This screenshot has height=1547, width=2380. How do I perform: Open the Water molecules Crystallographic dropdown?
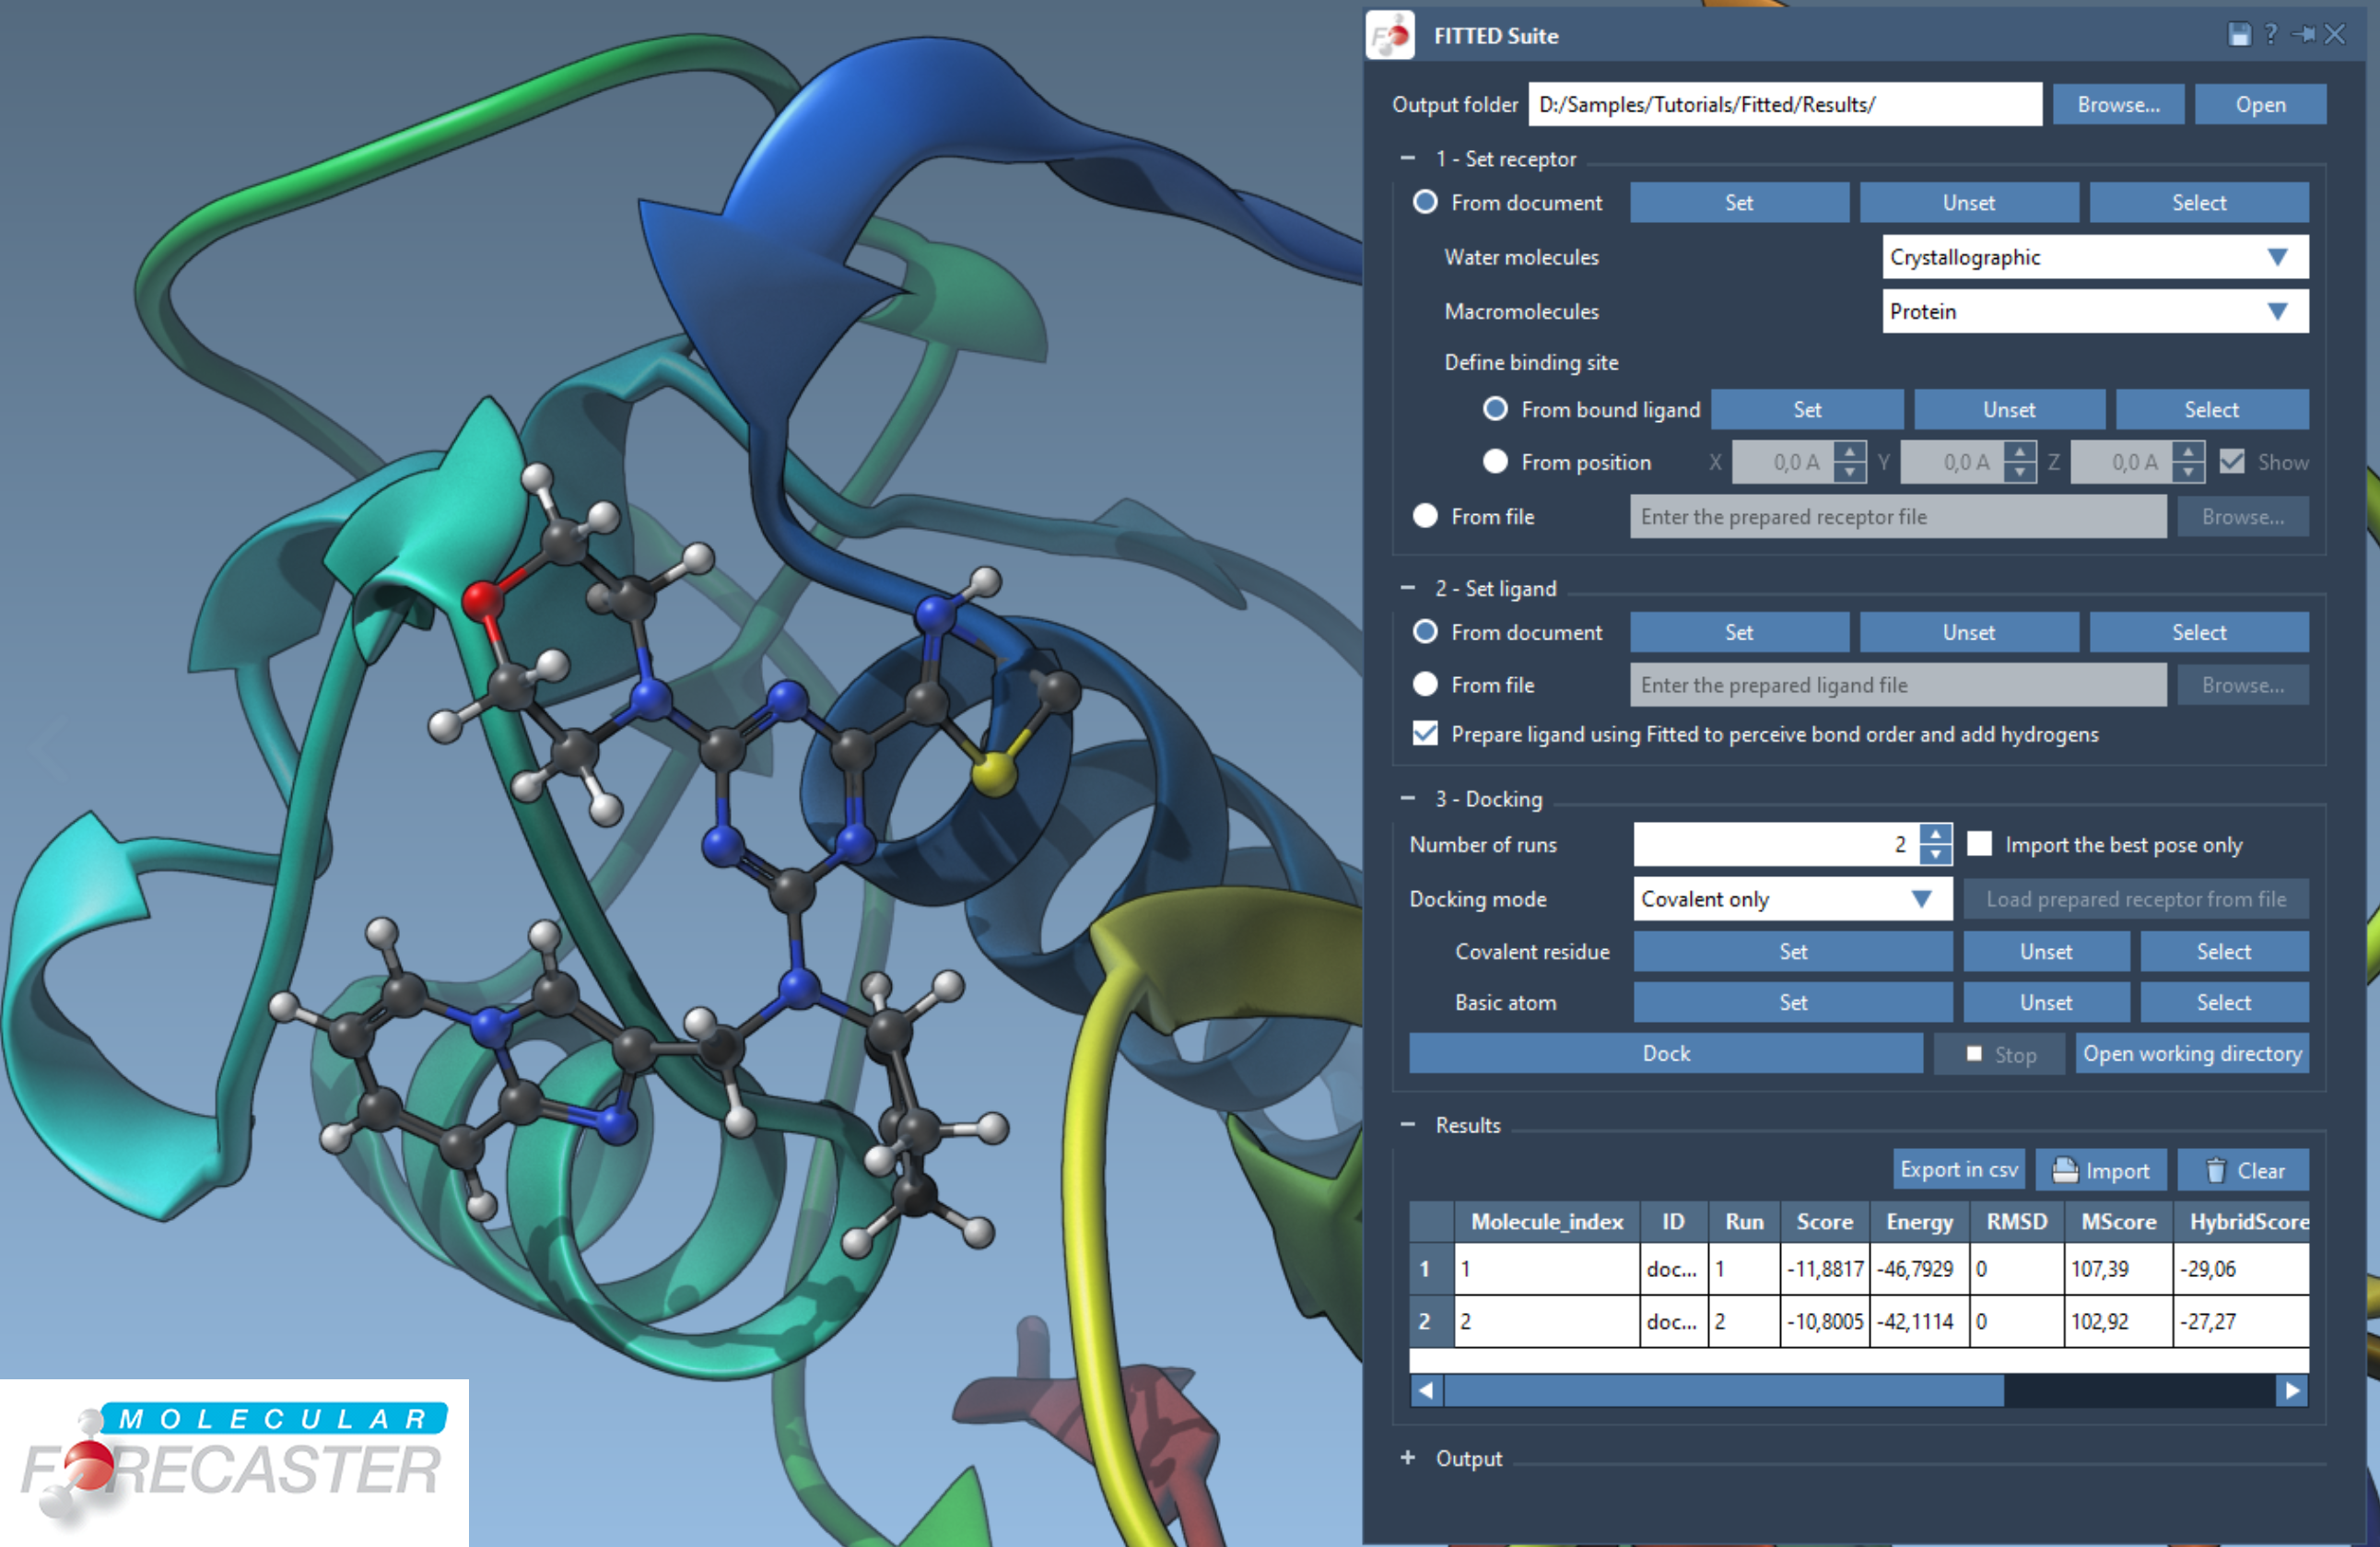click(2094, 257)
